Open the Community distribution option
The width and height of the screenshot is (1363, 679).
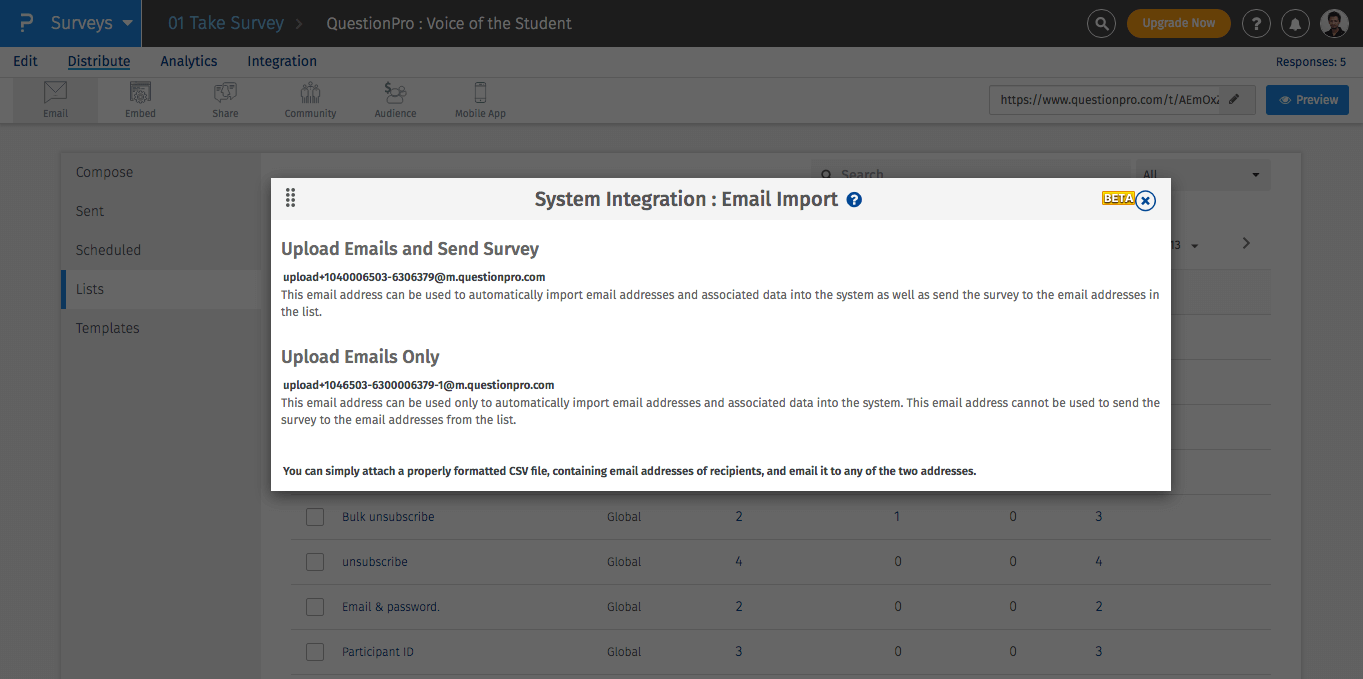309,99
